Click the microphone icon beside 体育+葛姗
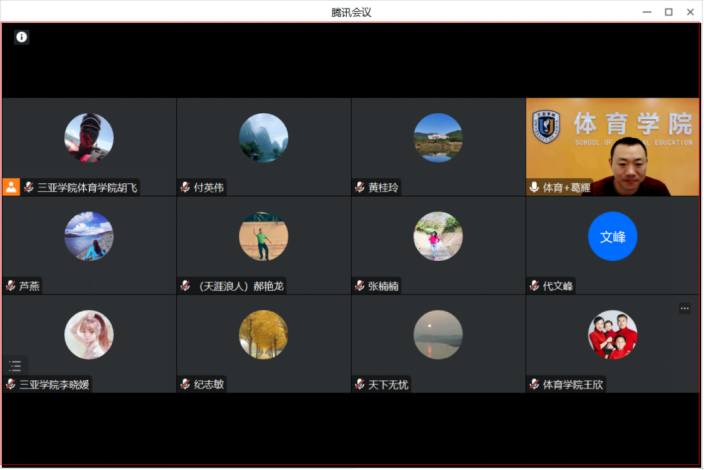The image size is (704, 470). click(534, 187)
